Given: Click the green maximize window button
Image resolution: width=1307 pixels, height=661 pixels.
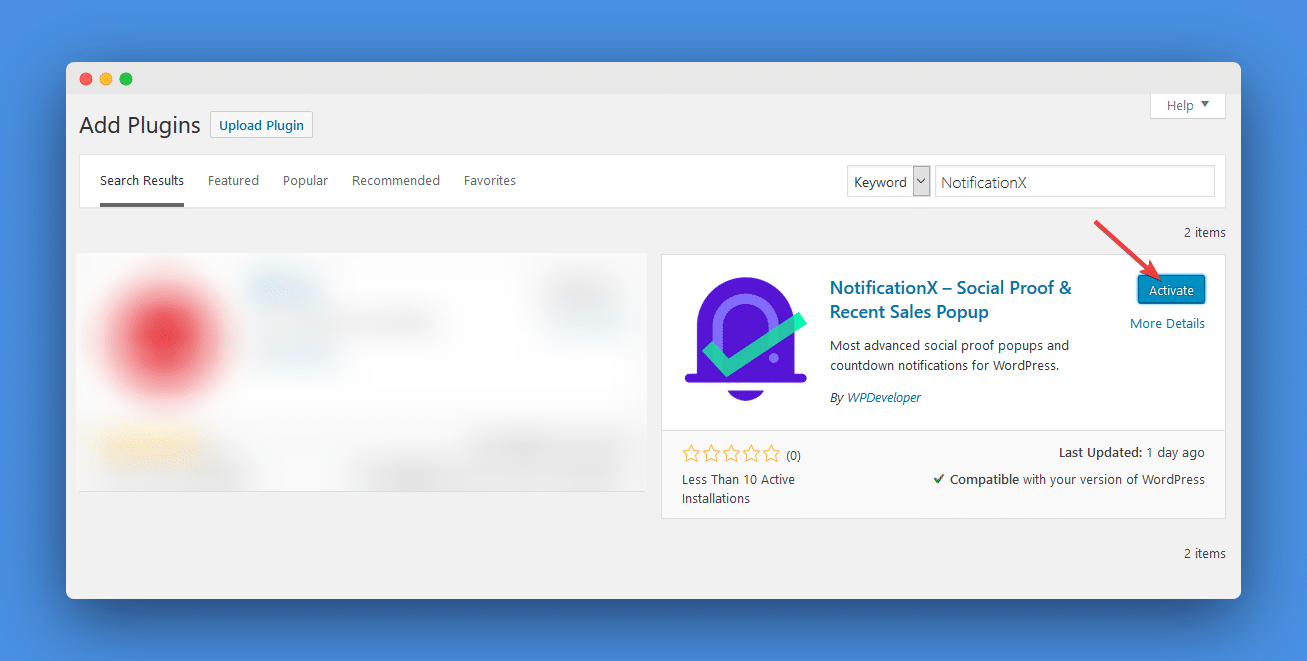Looking at the screenshot, I should (x=126, y=79).
